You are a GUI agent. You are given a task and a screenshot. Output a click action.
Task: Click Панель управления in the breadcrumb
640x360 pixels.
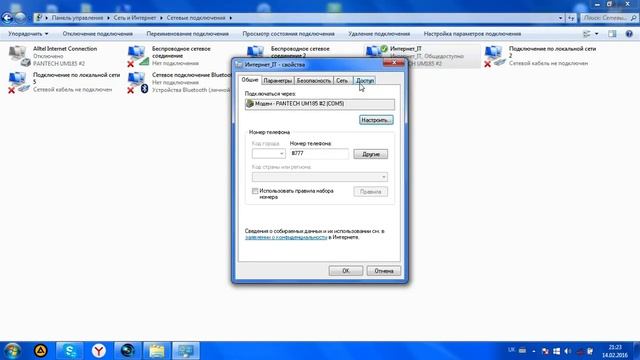(x=77, y=18)
